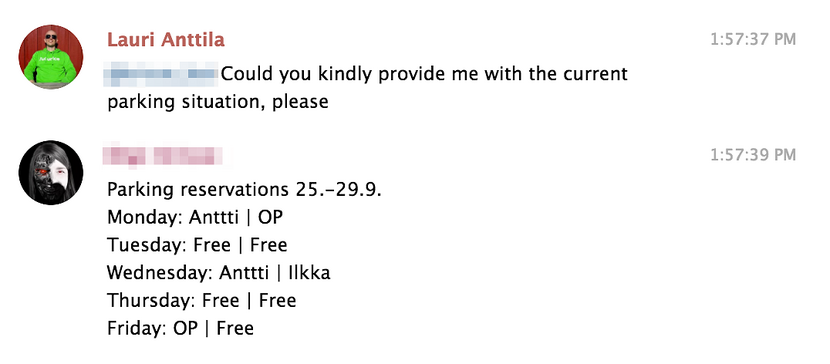Image resolution: width=830 pixels, height=364 pixels.
Task: Click the 1:57:37 PM timestamp
Action: (x=753, y=40)
